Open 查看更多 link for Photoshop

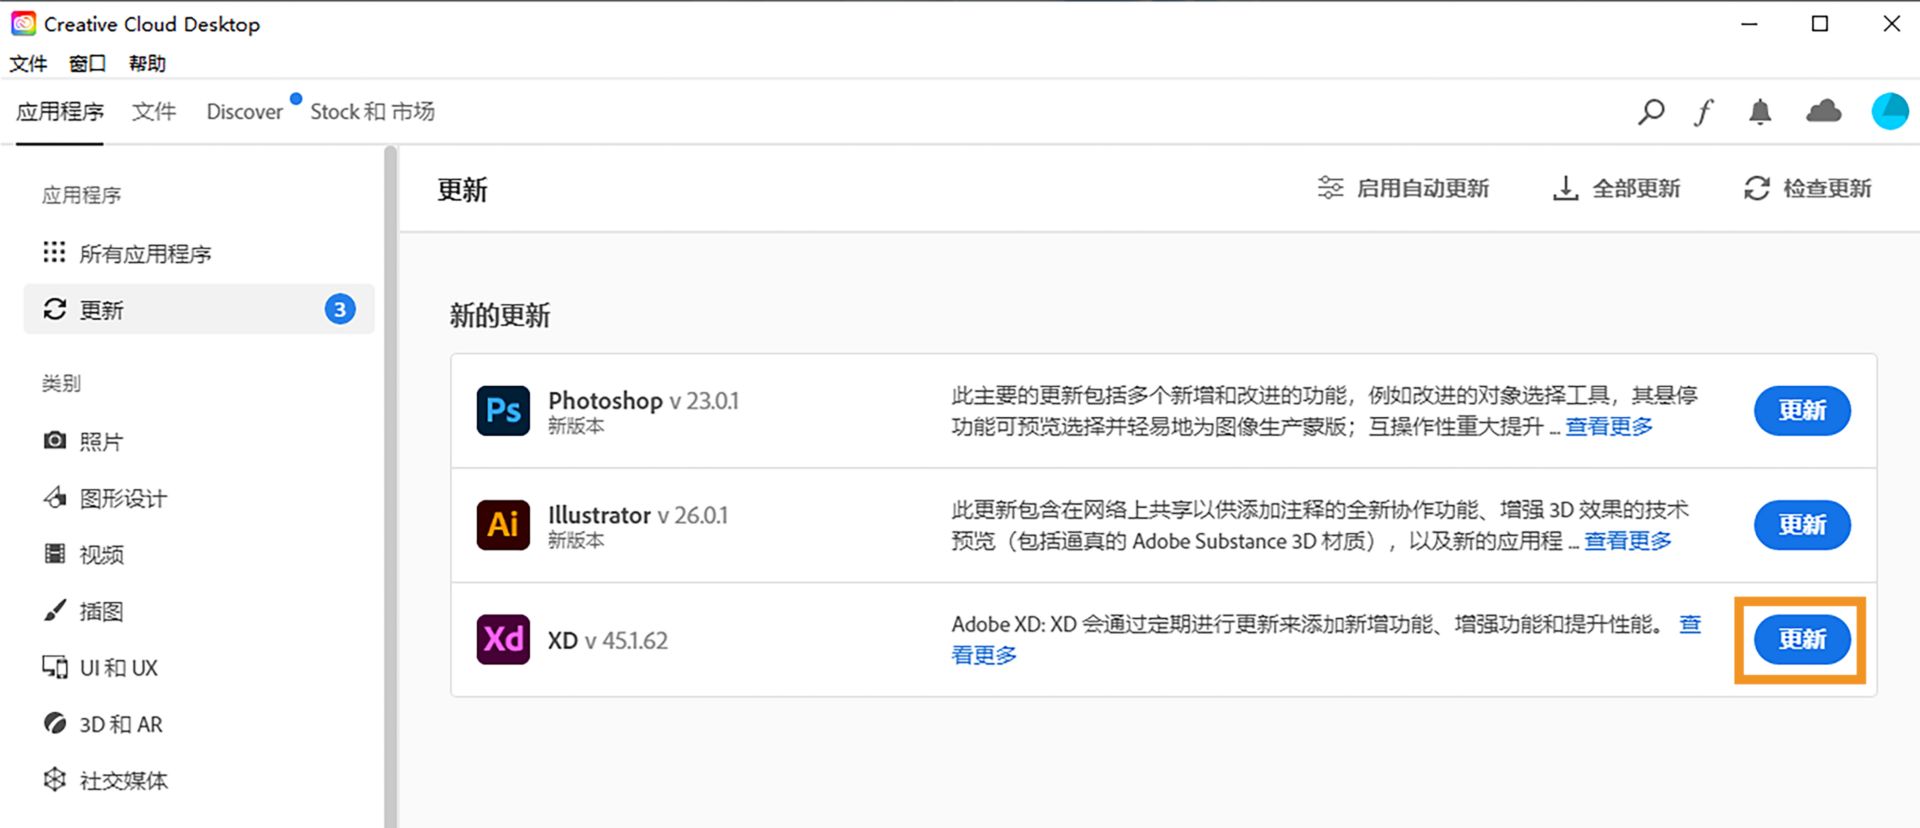point(1609,427)
